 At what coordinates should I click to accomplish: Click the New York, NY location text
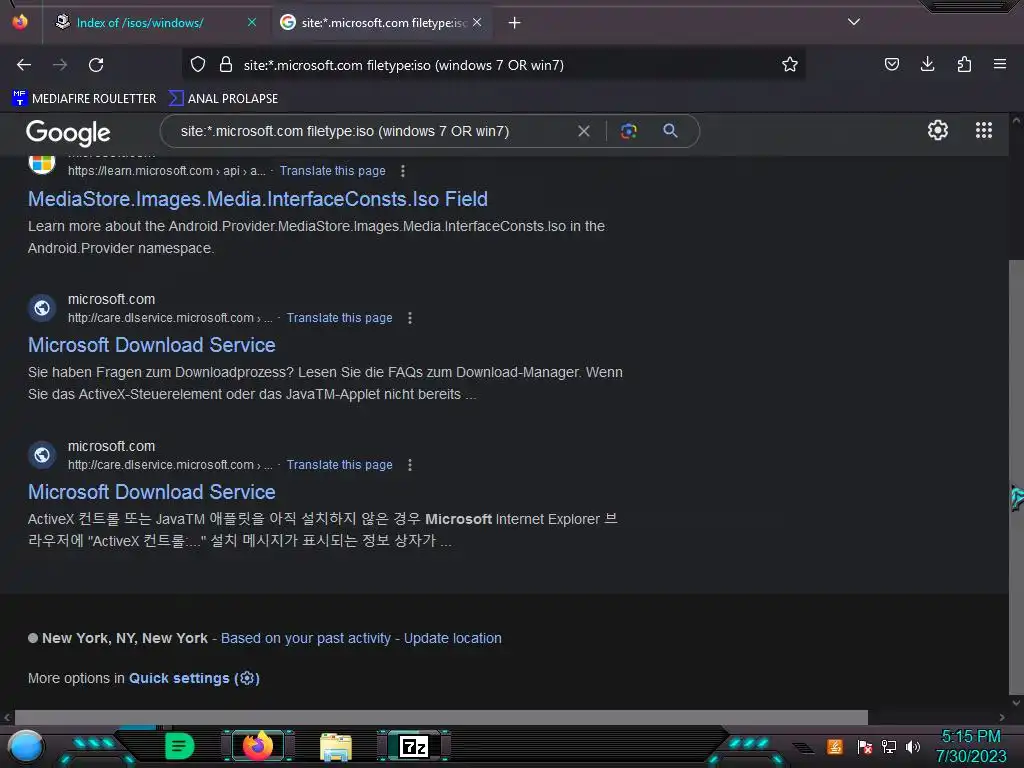click(125, 638)
